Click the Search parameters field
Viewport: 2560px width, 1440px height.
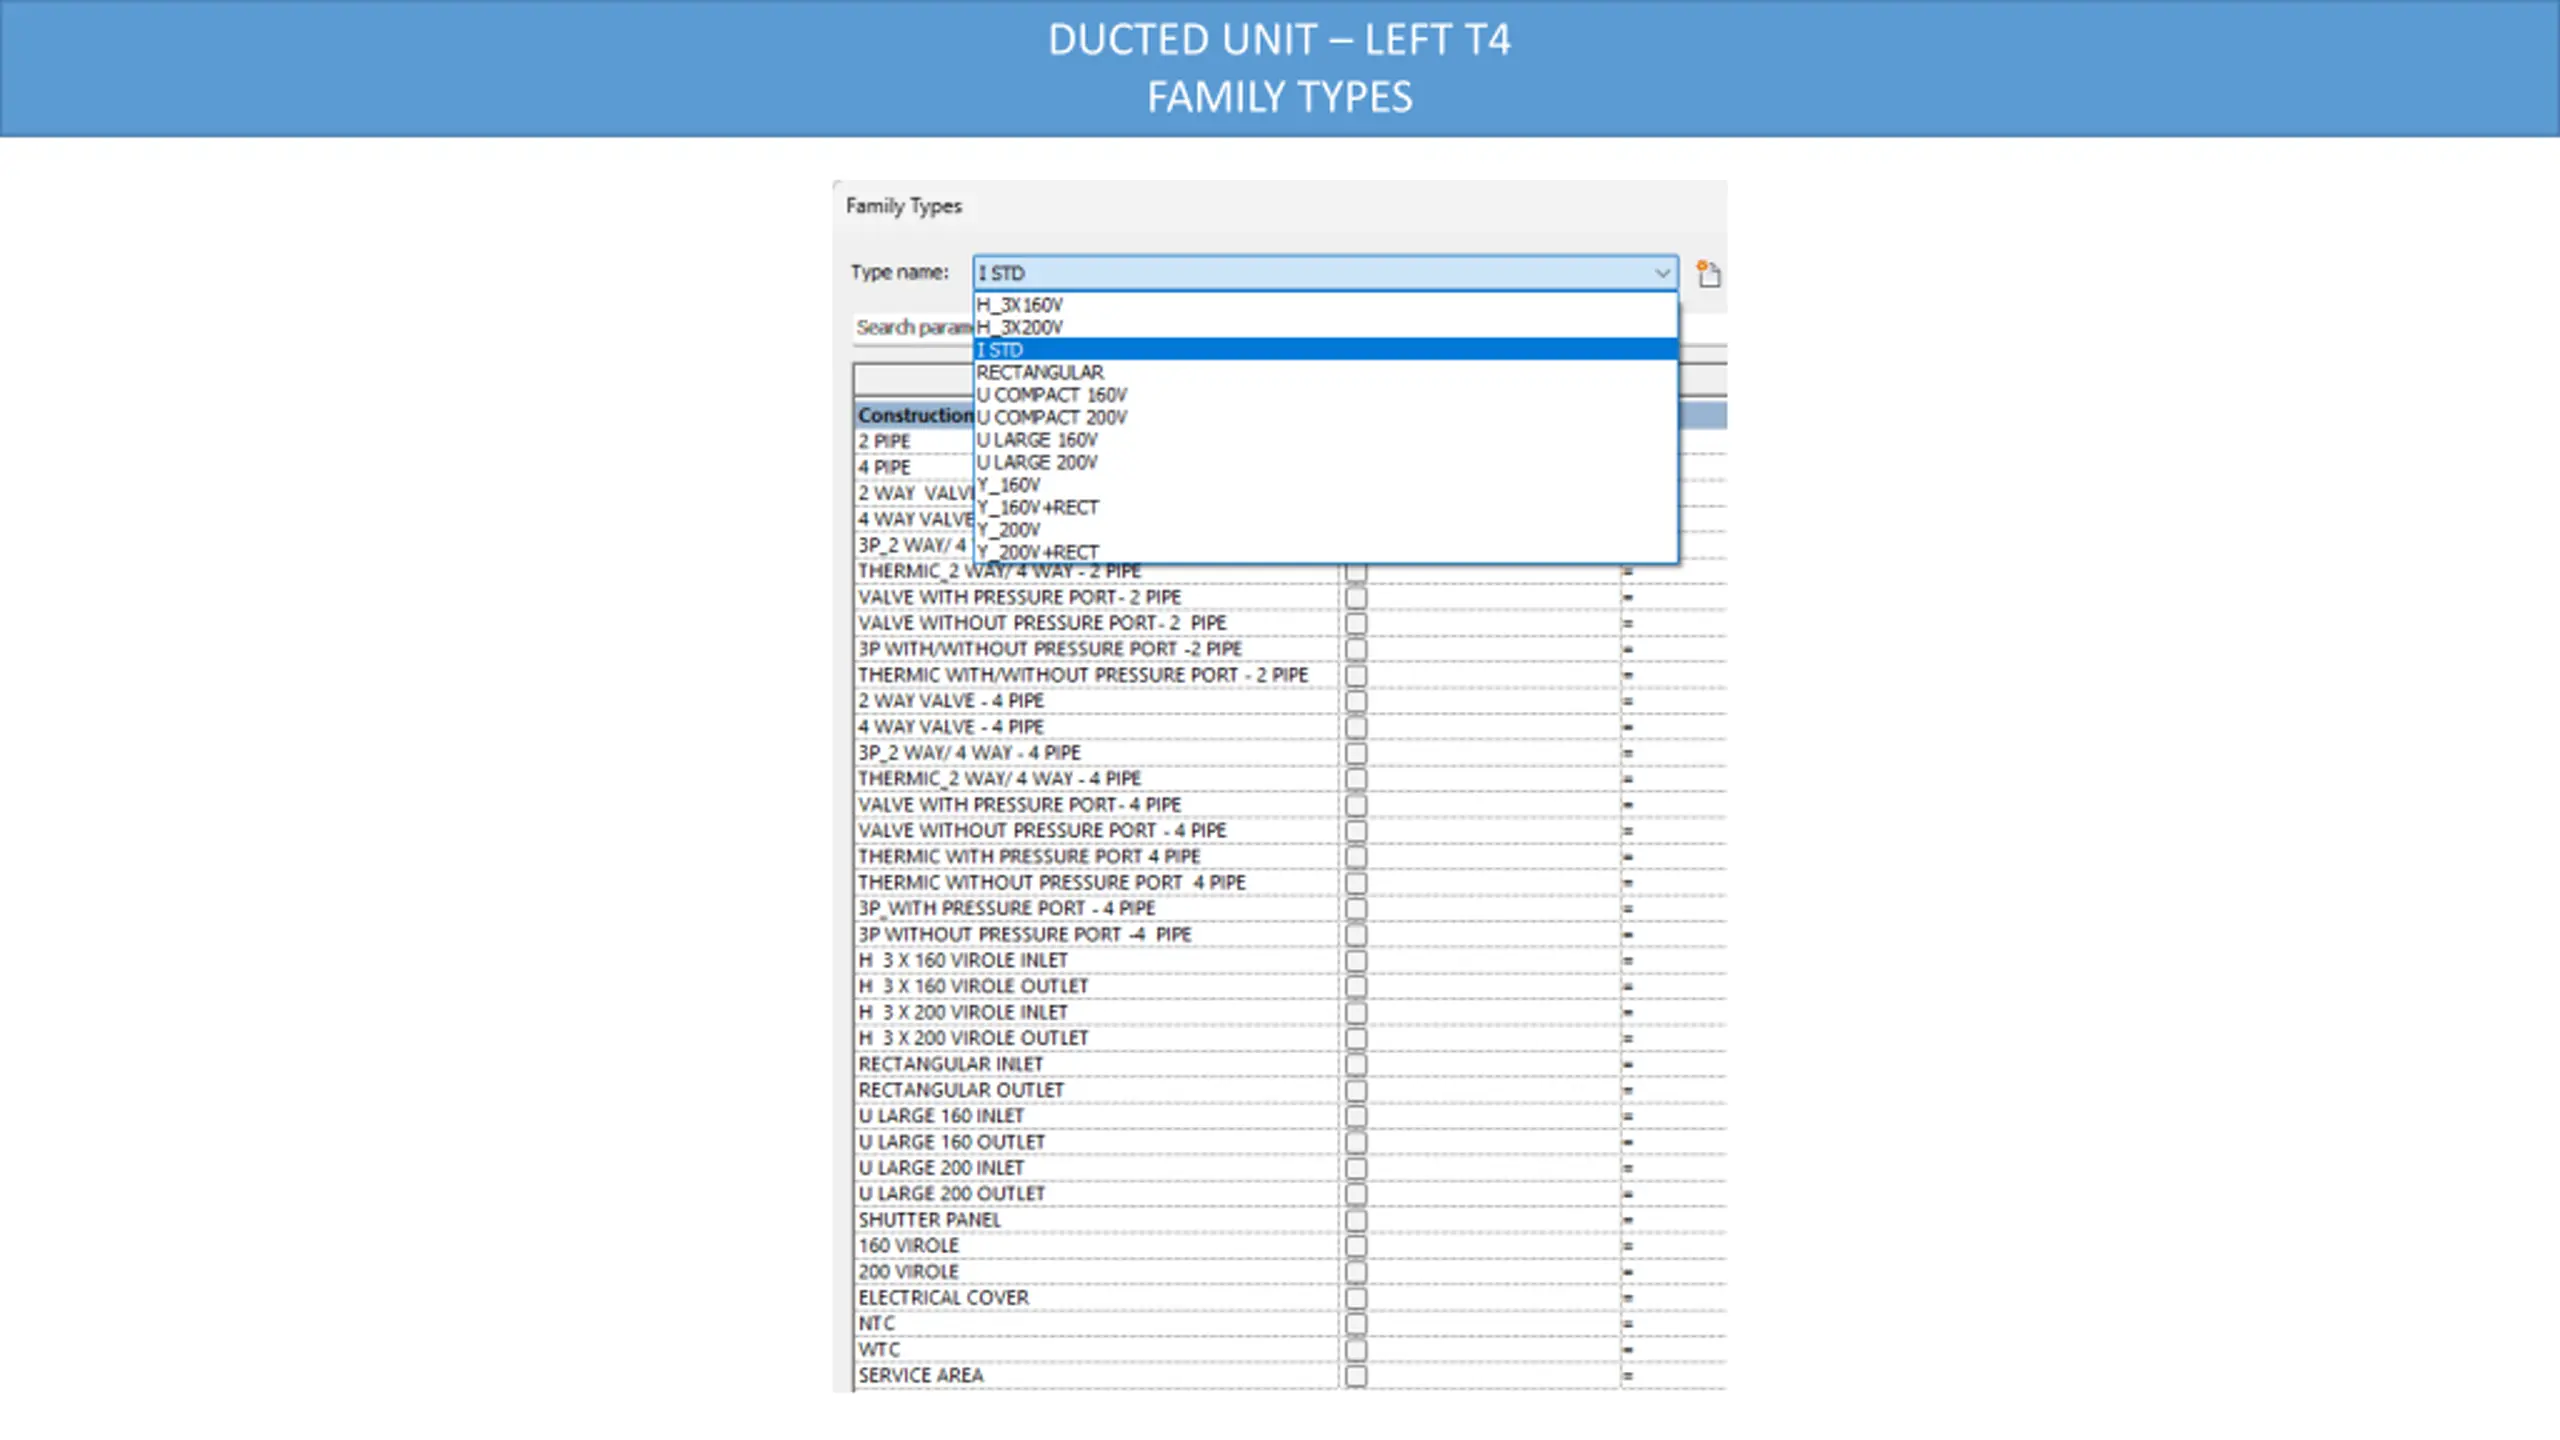pyautogui.click(x=913, y=327)
